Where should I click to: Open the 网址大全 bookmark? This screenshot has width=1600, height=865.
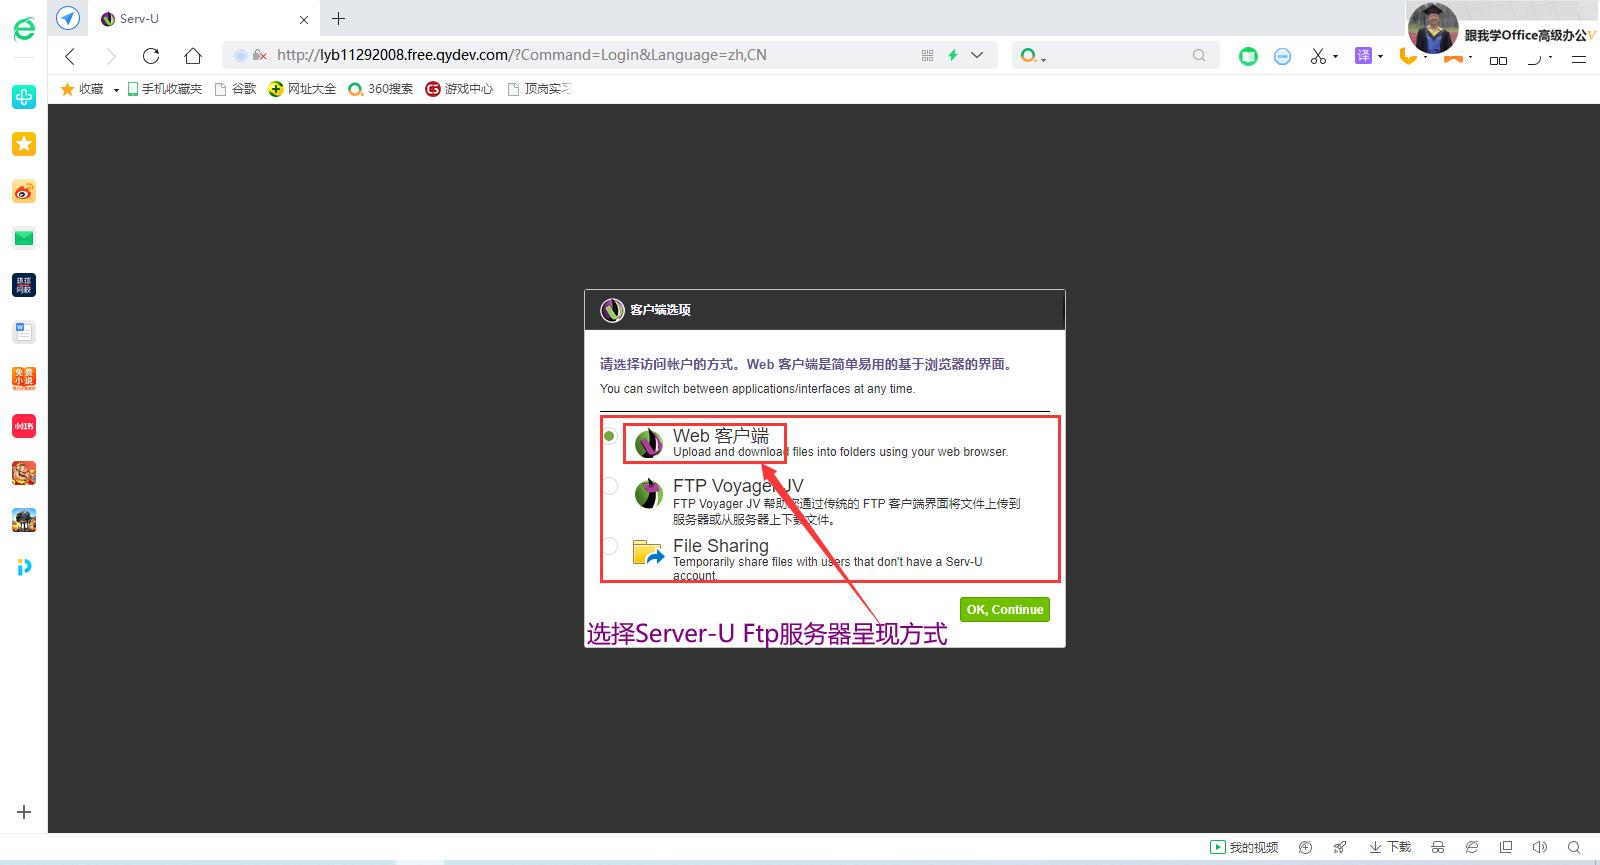pos(302,89)
